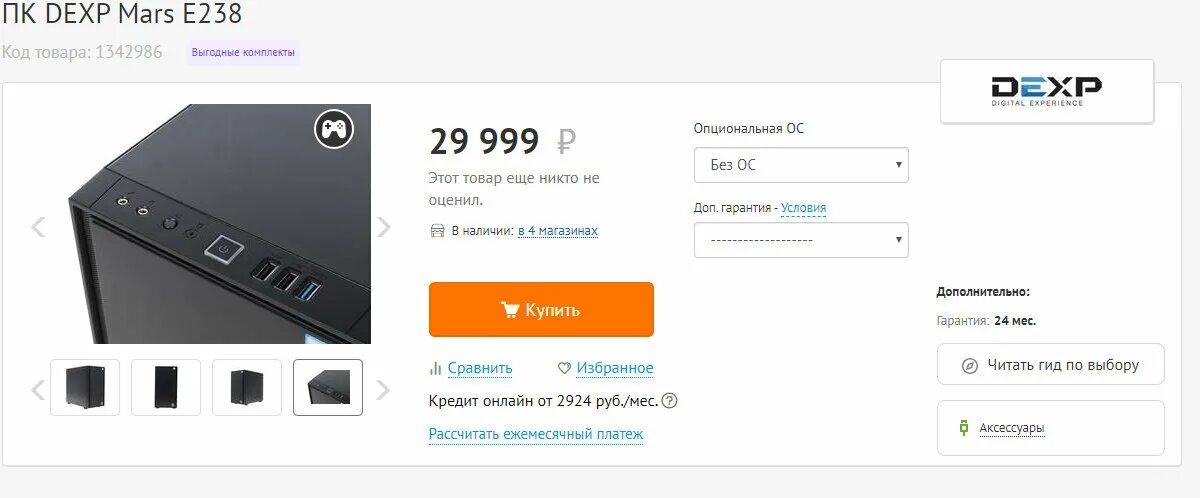Click the compass icon in guide button
This screenshot has width=1200, height=498.
click(969, 366)
